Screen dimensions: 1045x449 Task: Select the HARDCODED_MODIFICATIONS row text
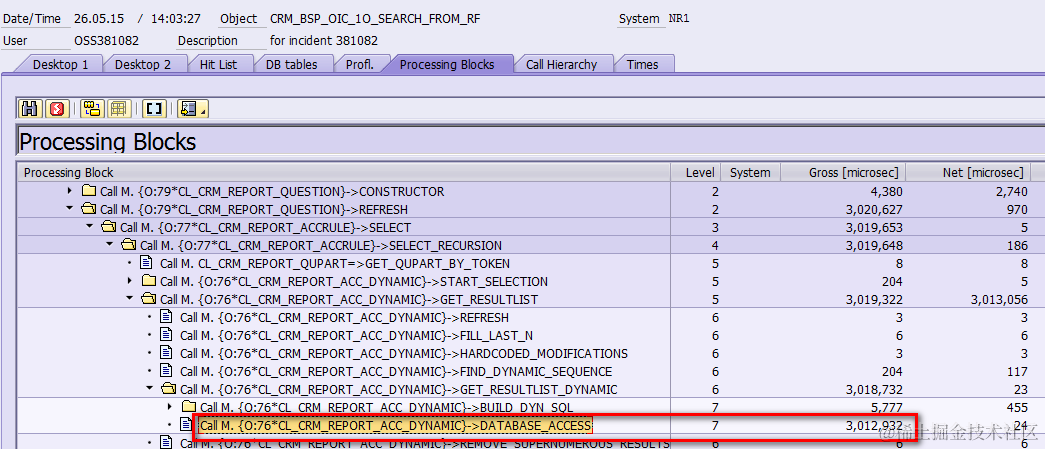(404, 354)
